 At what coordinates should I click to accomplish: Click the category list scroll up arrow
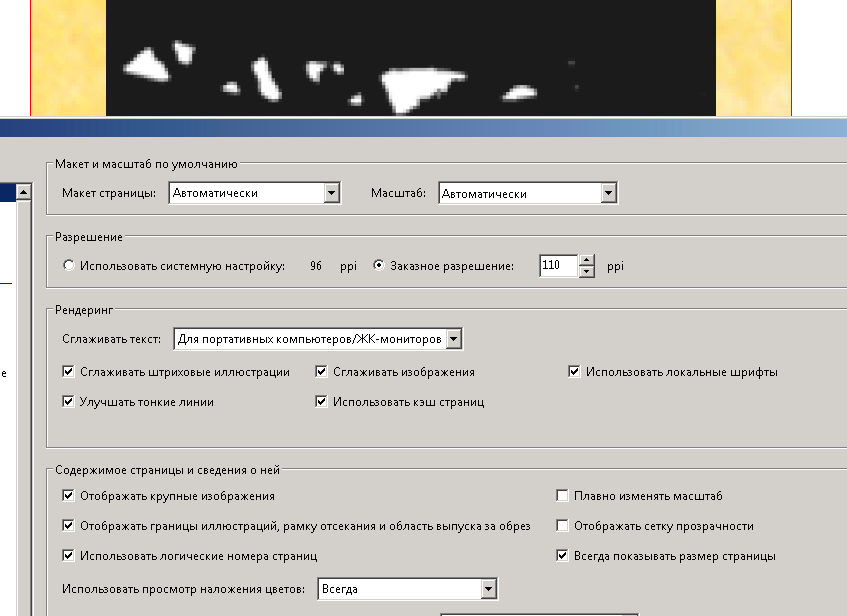[23, 192]
